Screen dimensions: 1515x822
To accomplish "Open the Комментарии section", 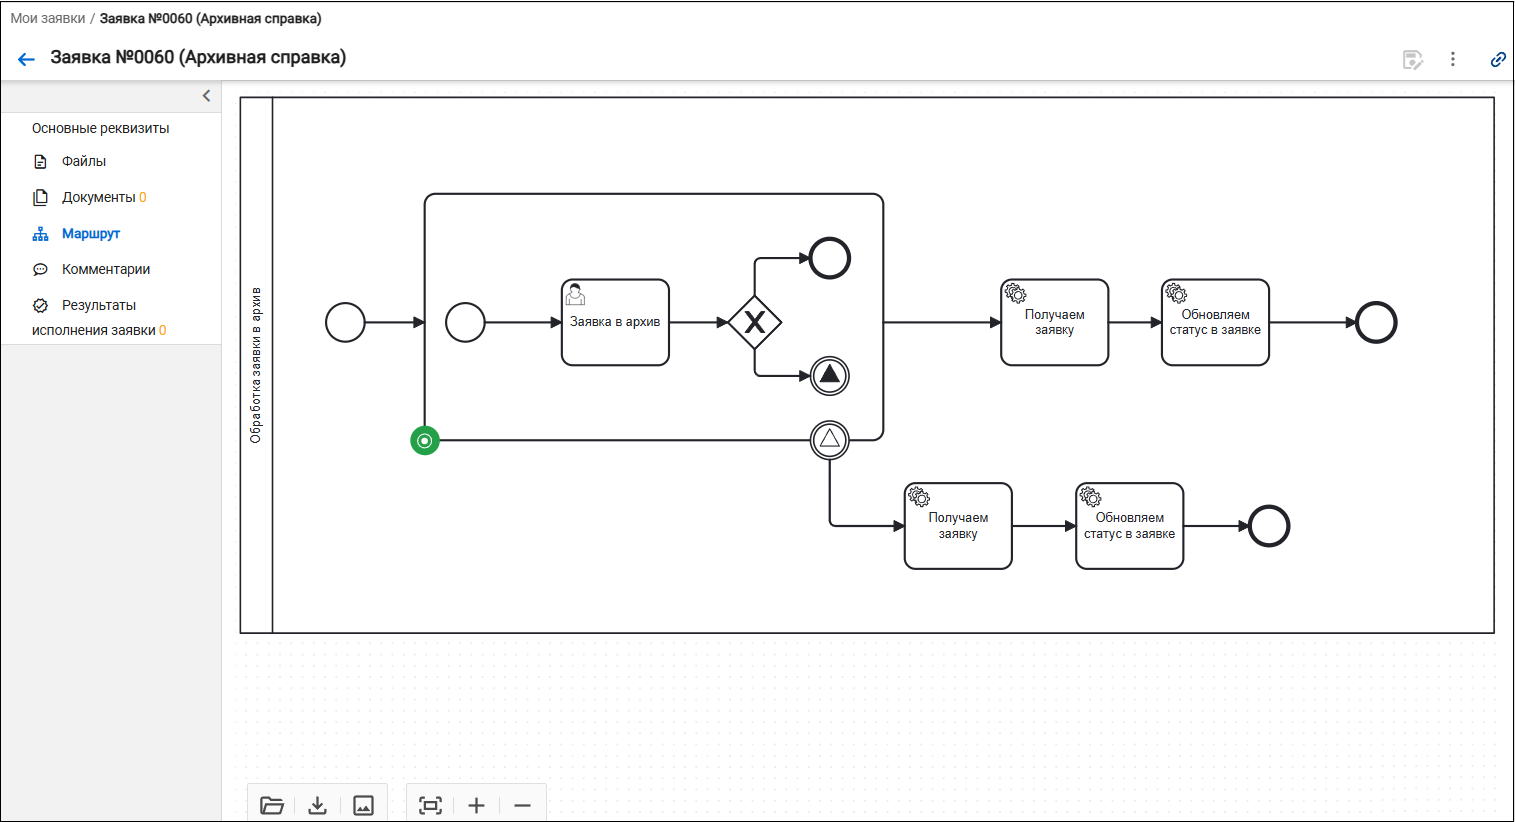I will (106, 269).
